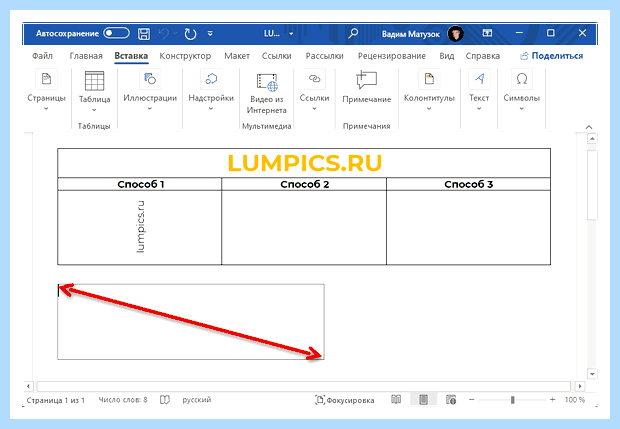Viewport: 620px width, 429px height.
Task: Click the Undo arrow icon
Action: tap(164, 34)
